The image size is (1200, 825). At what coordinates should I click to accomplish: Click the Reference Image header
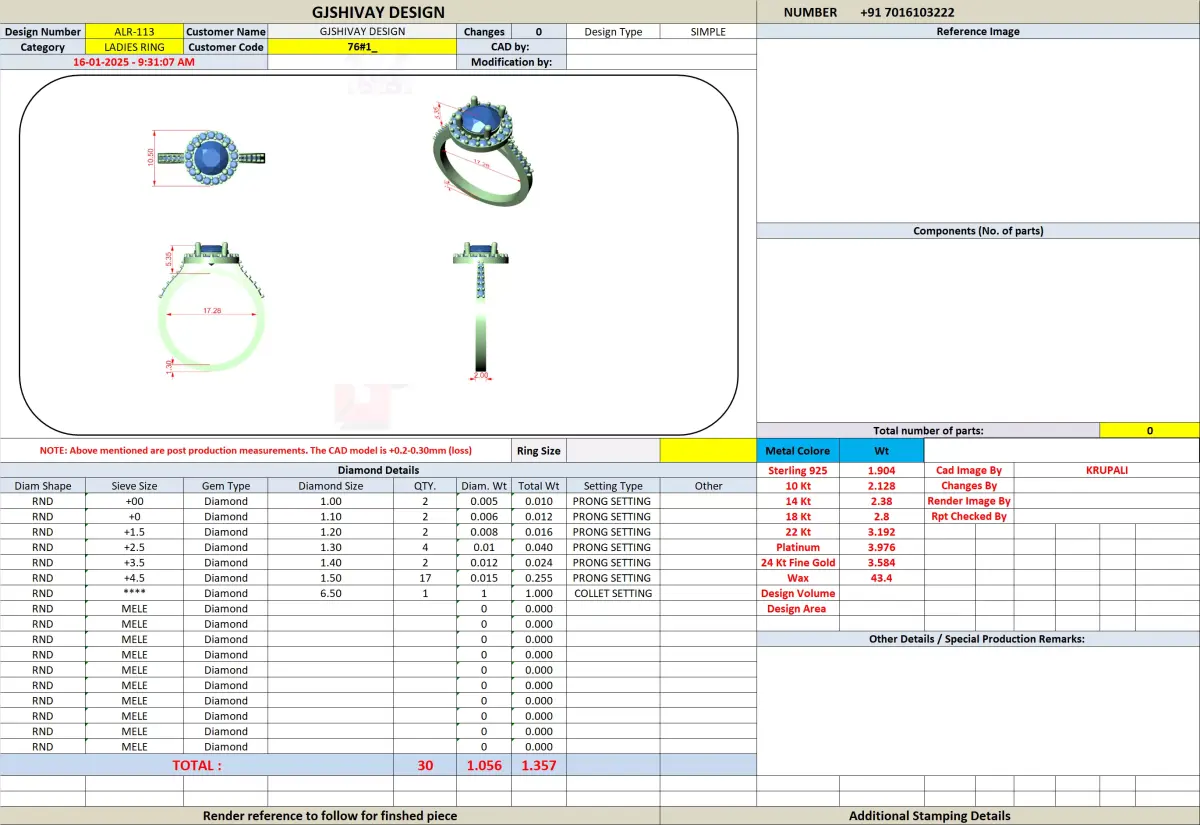point(978,32)
